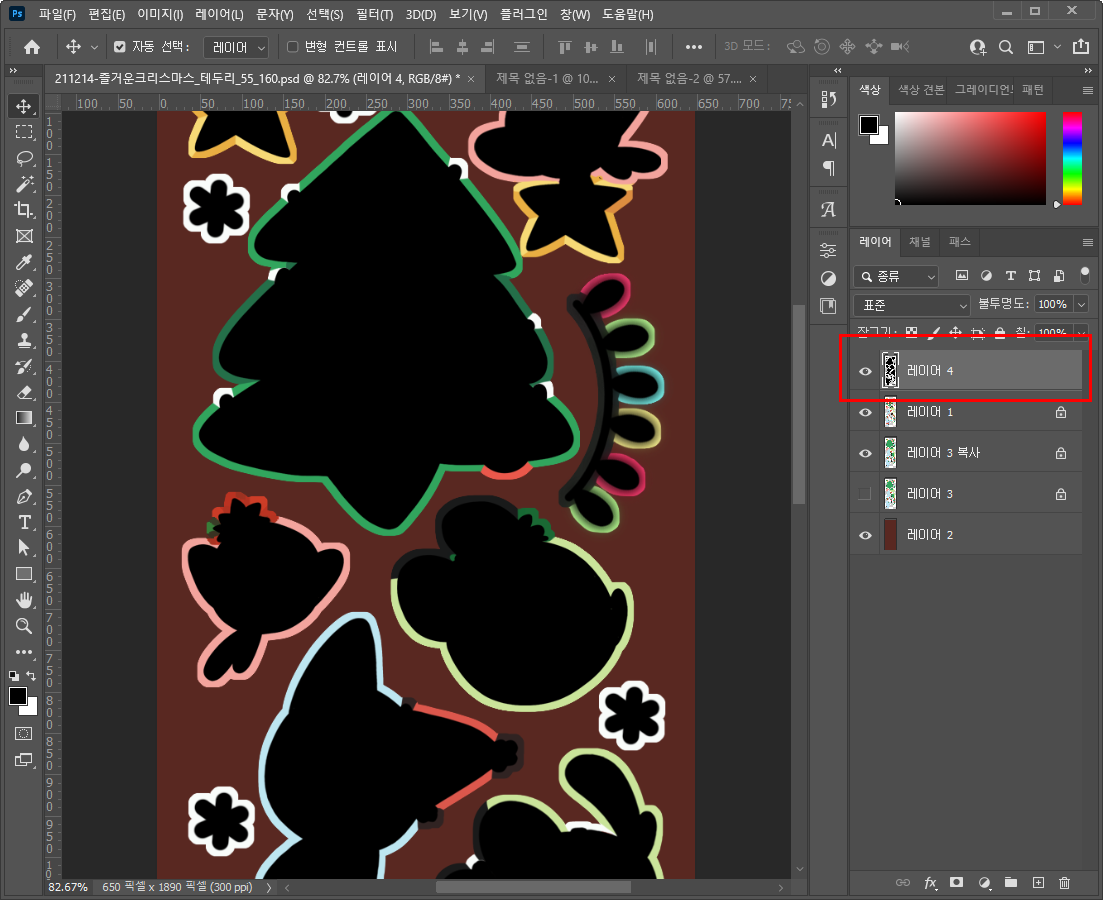Image resolution: width=1103 pixels, height=900 pixels.
Task: Select the Clone Stamp tool
Action: click(x=24, y=341)
